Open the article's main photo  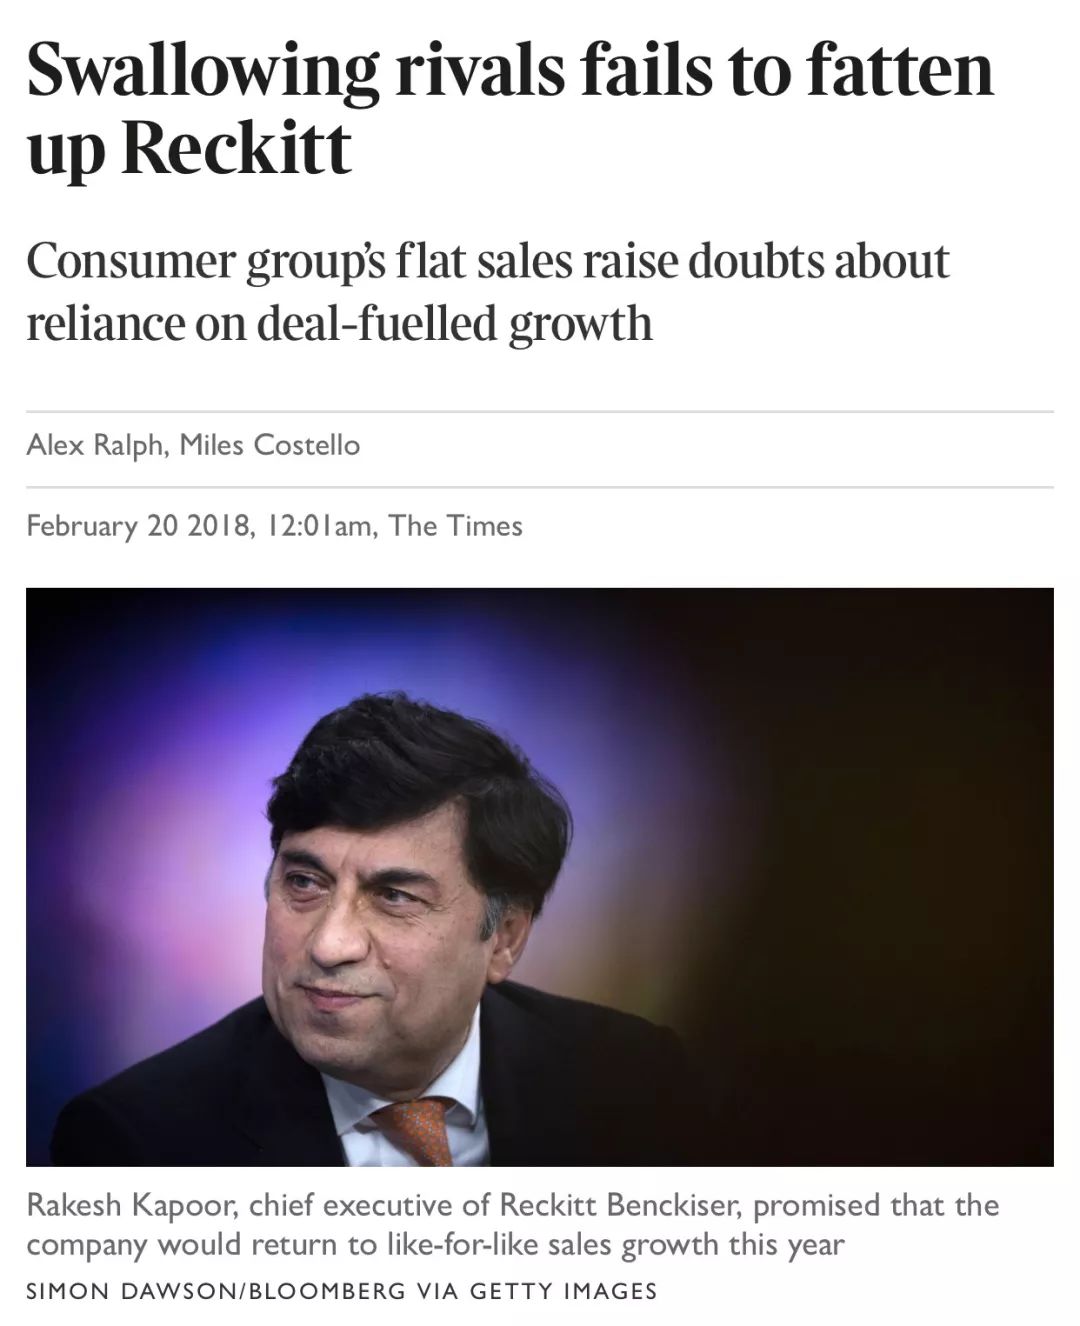point(540,876)
